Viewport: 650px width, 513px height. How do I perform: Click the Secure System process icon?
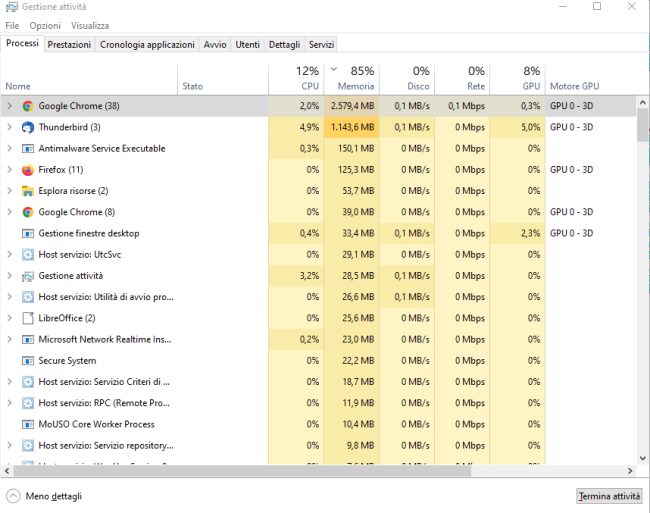pos(28,361)
